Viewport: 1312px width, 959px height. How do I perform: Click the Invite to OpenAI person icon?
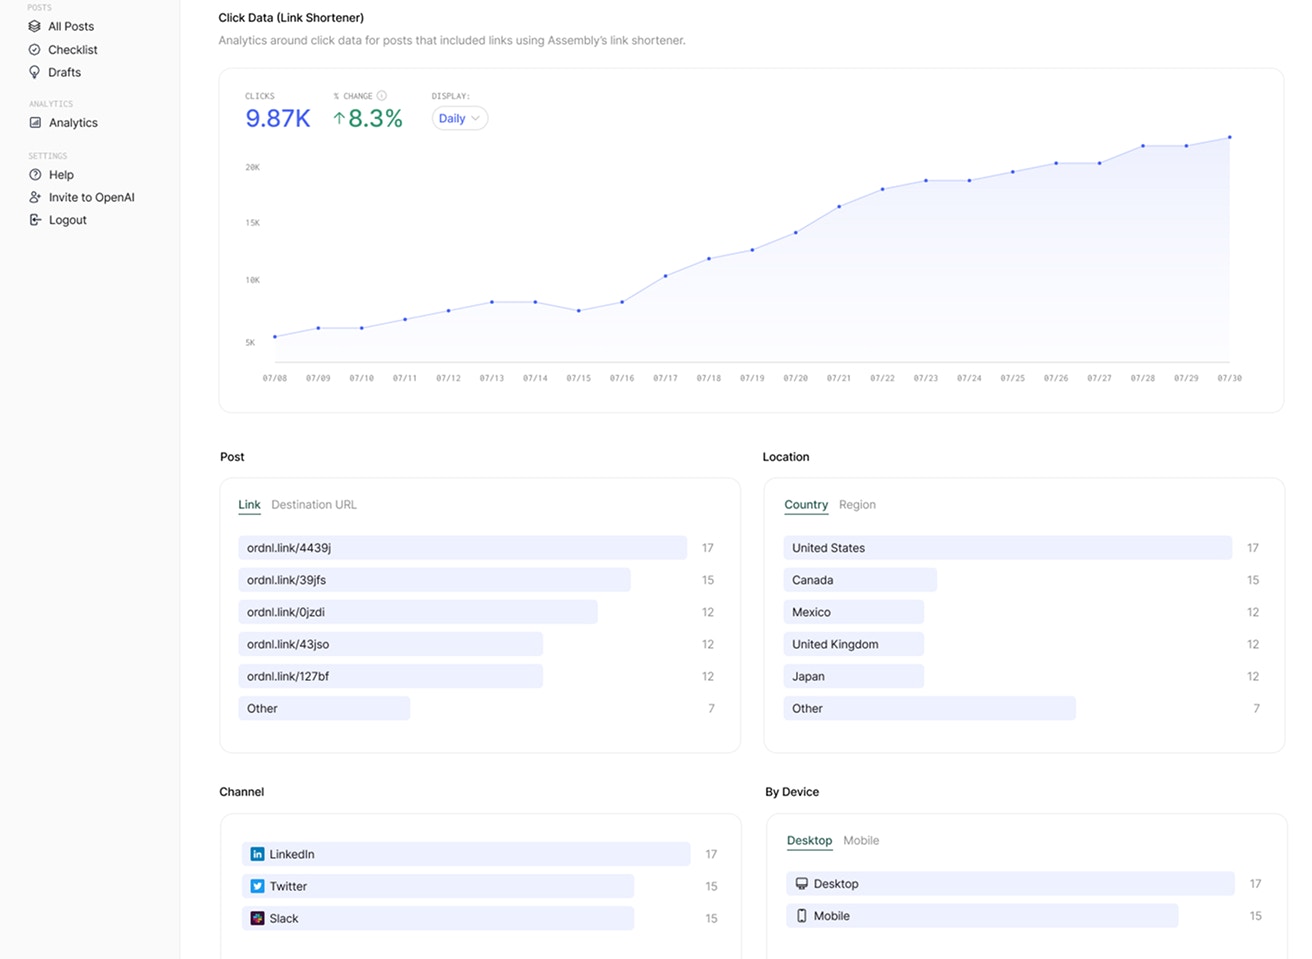point(34,197)
